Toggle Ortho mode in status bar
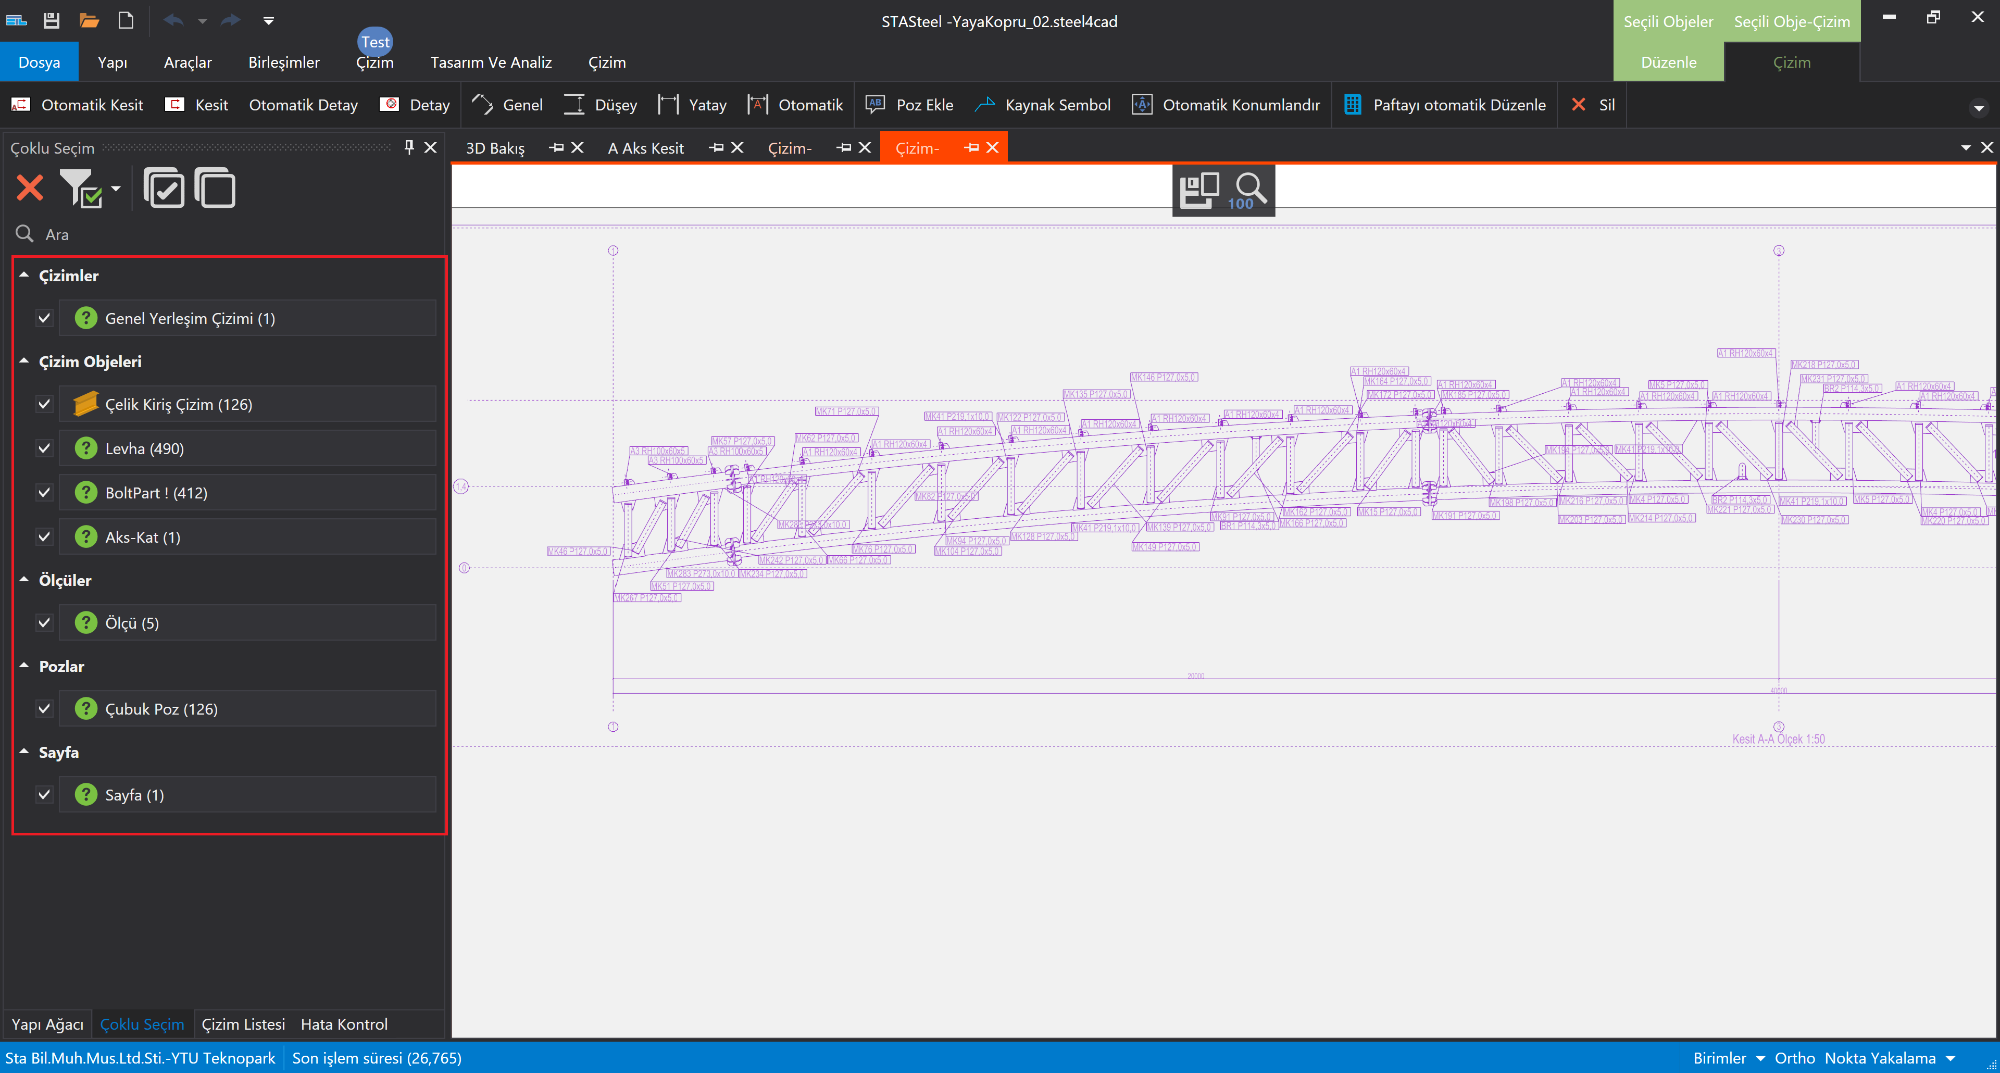 (1794, 1058)
